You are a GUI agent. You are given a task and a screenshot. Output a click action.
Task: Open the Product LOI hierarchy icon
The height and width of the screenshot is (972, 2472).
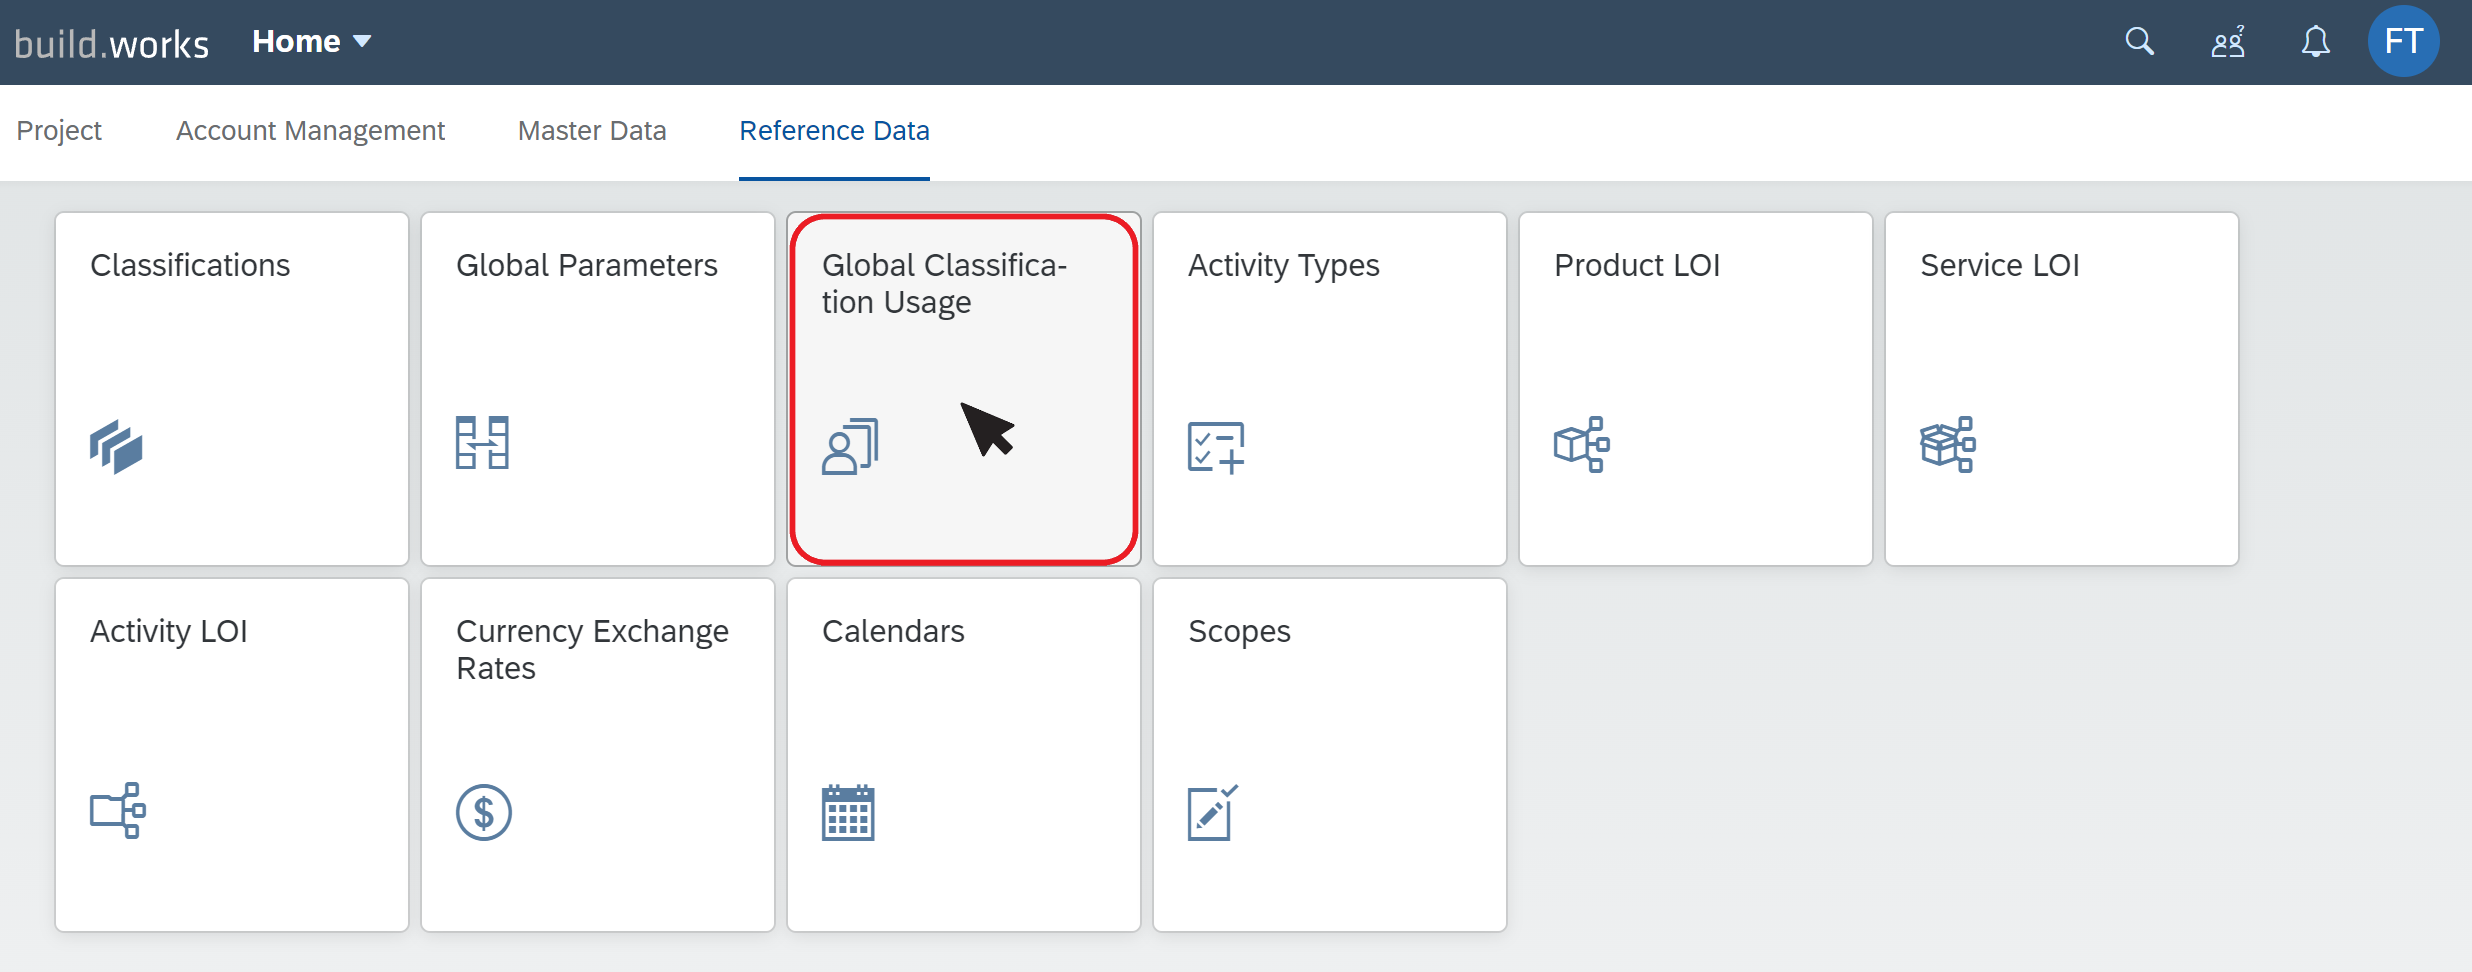tap(1581, 443)
